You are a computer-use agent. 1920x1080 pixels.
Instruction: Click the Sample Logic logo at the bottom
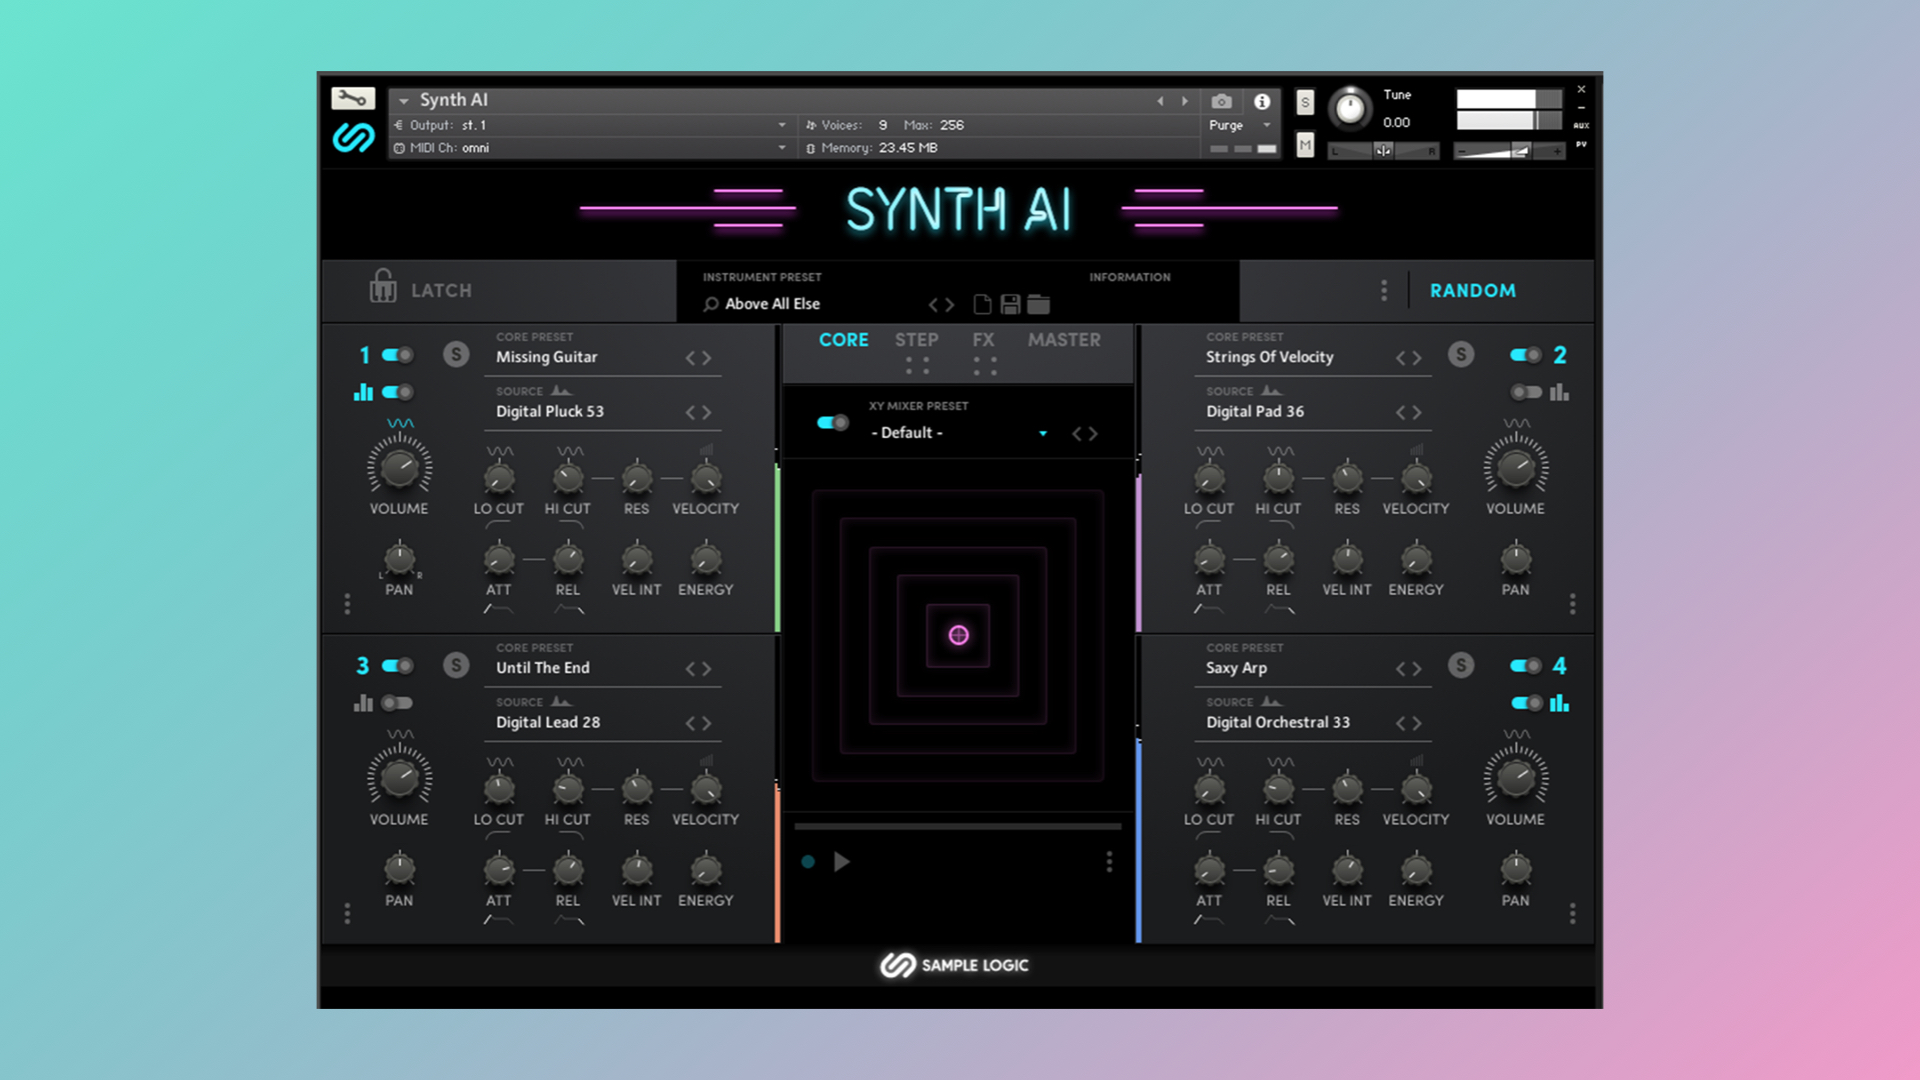click(x=954, y=965)
